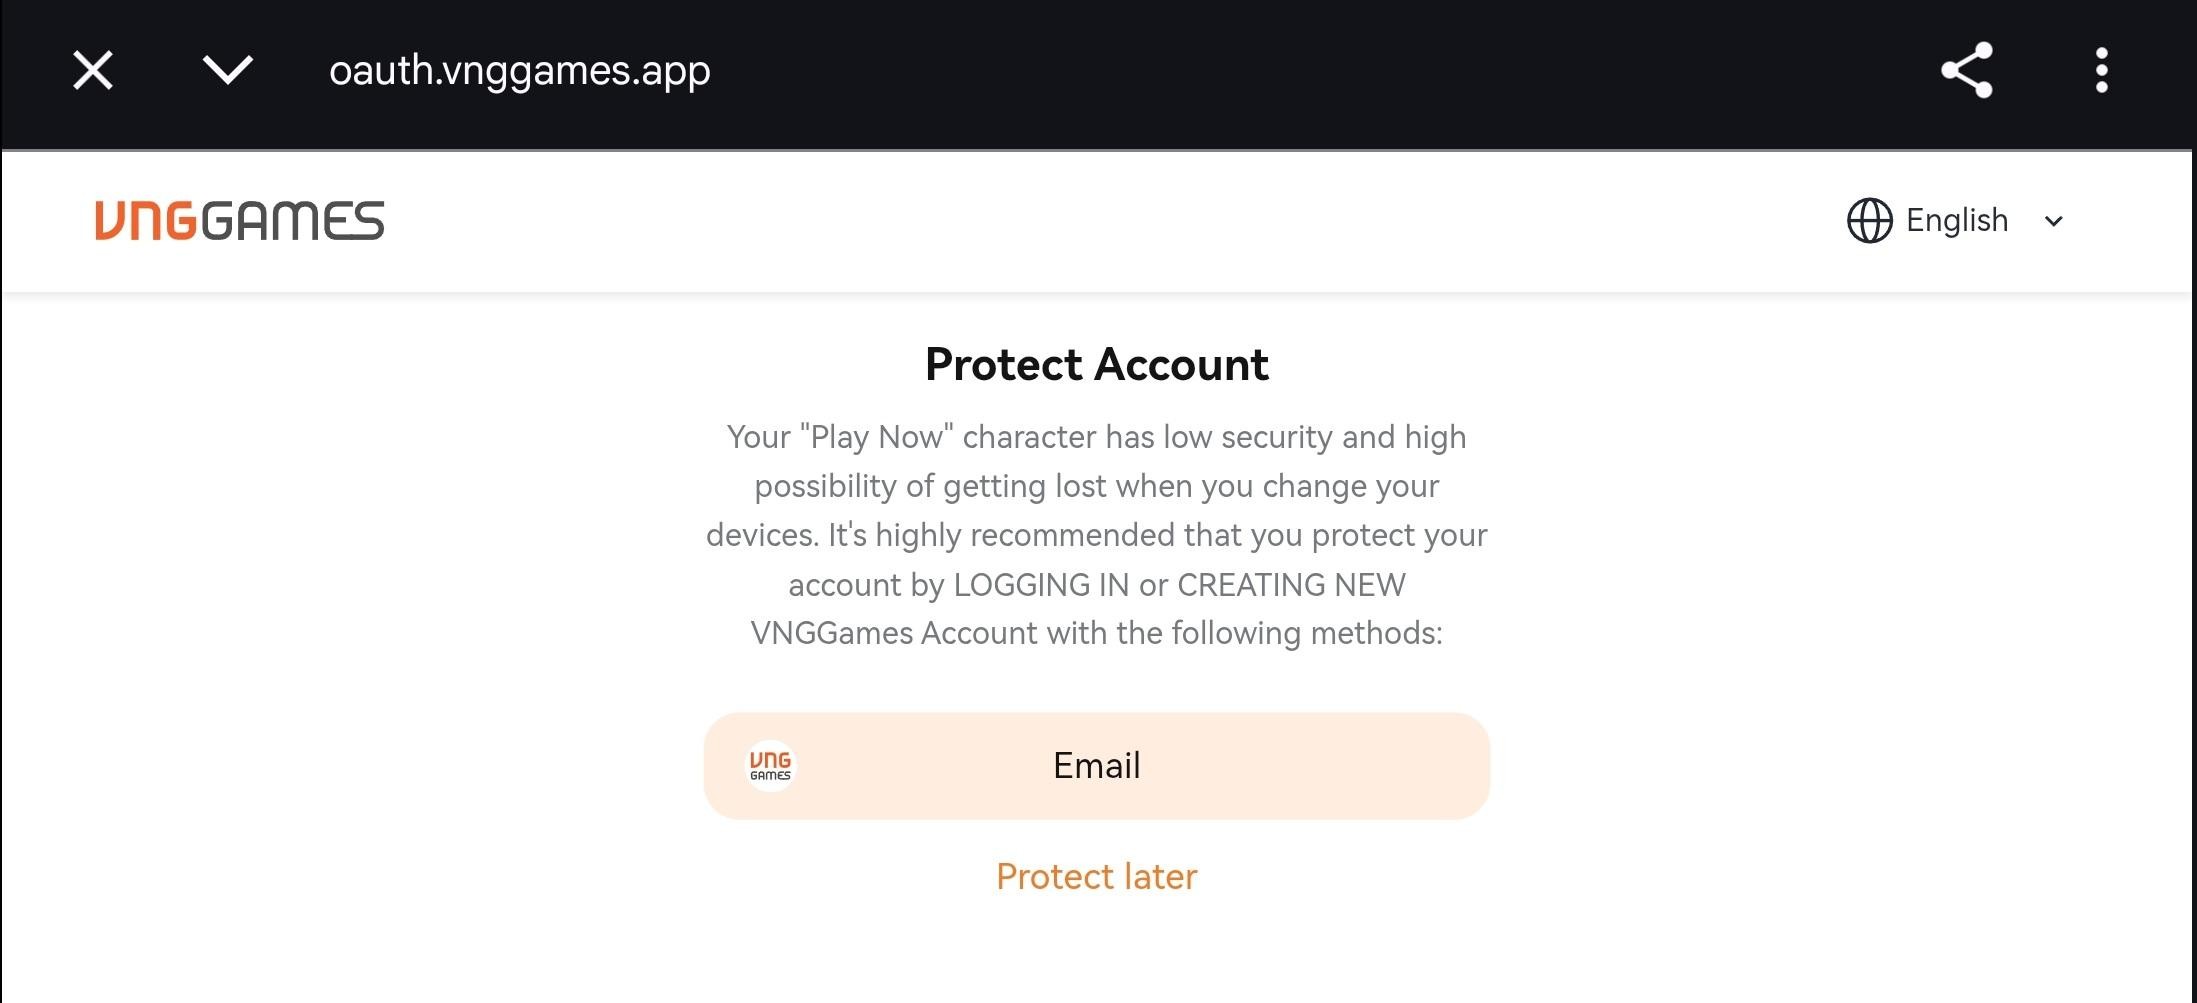Viewport: 2197px width, 1003px height.
Task: Click the gray GAMES part of header logo
Action: pyautogui.click(x=292, y=221)
